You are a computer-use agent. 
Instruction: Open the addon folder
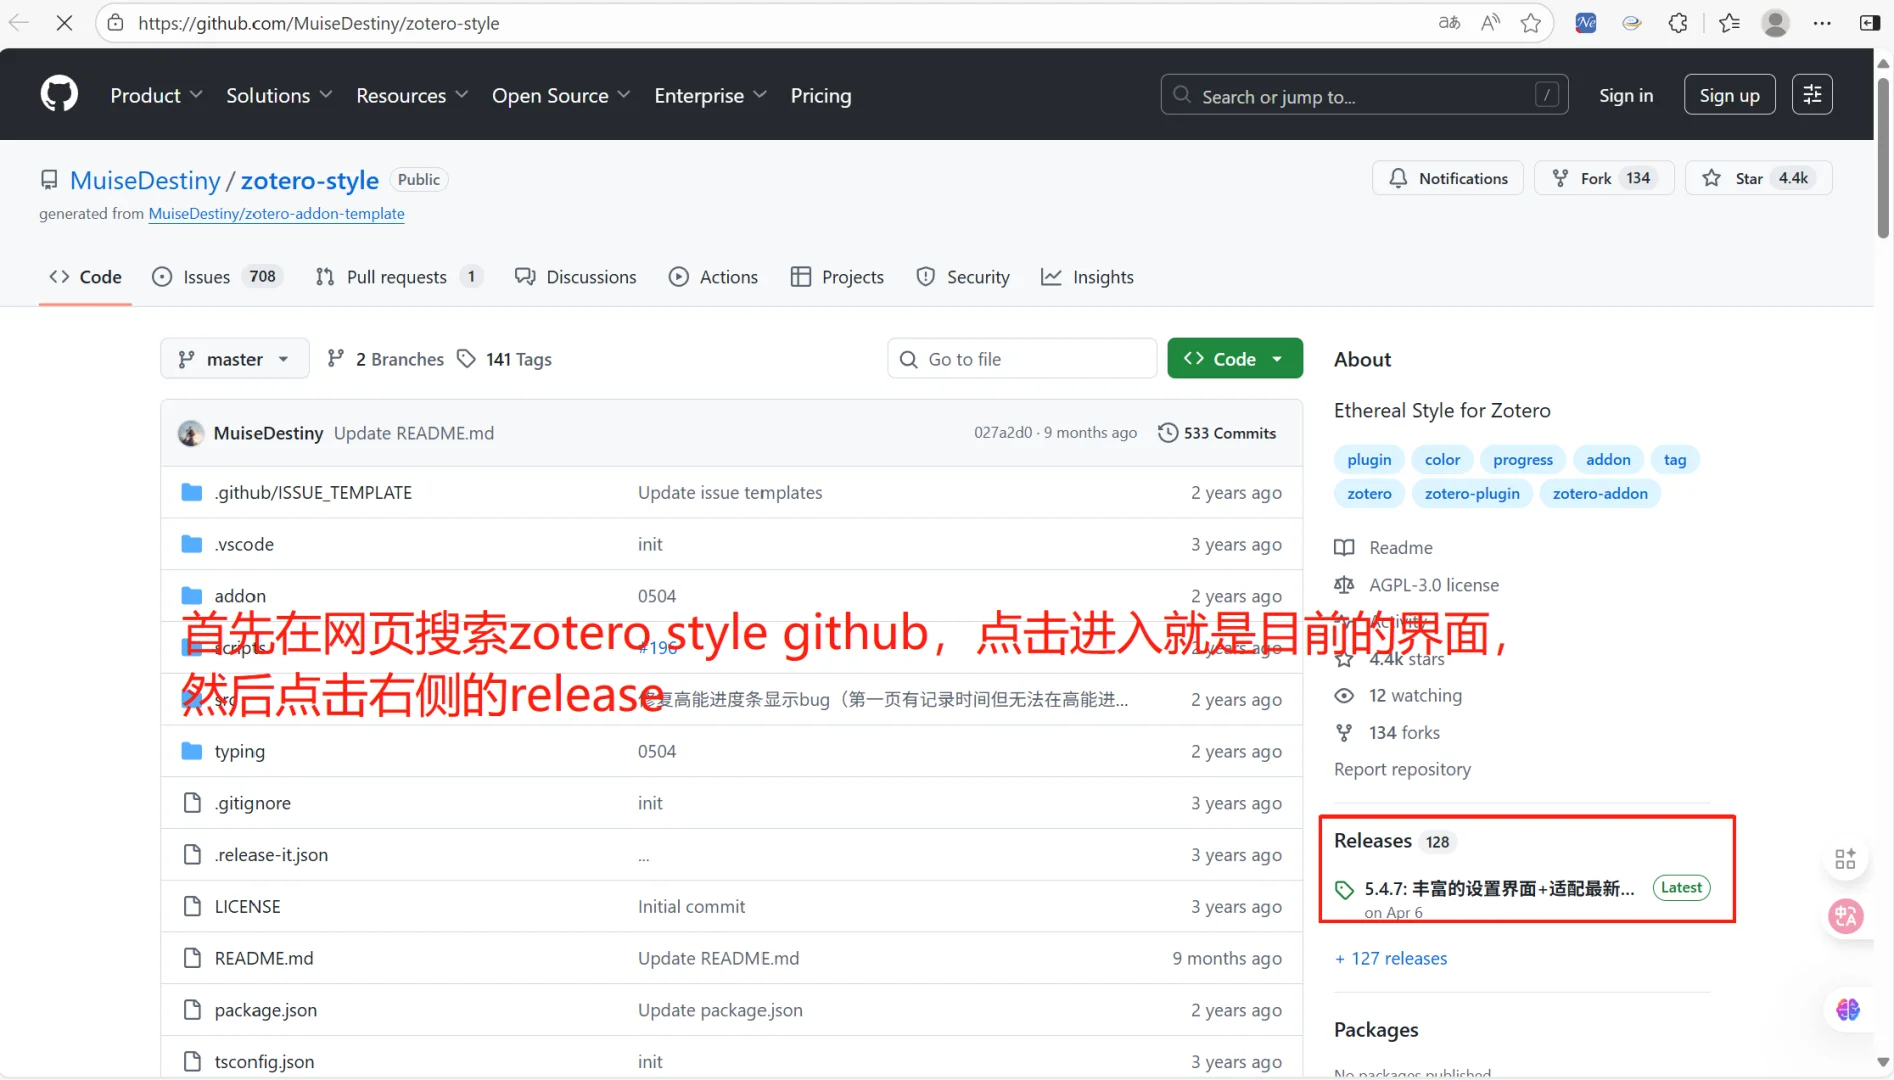pos(240,596)
